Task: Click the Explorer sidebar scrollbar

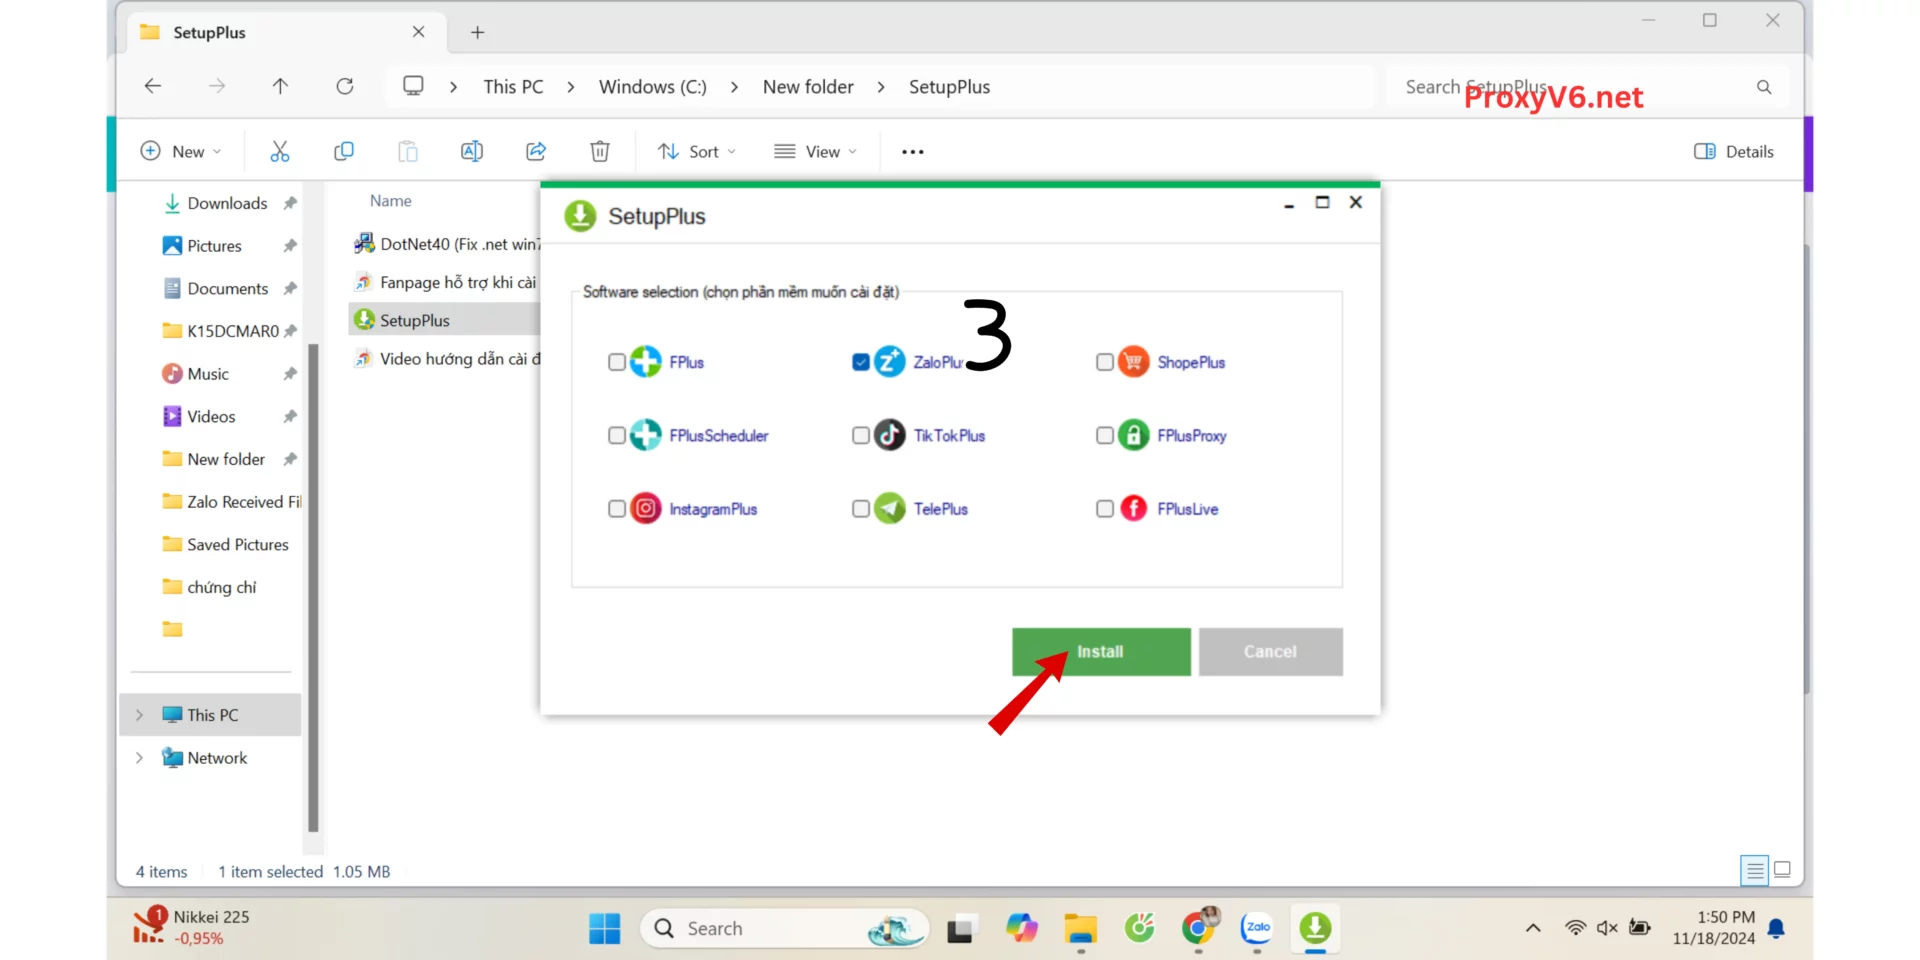Action: (313, 588)
